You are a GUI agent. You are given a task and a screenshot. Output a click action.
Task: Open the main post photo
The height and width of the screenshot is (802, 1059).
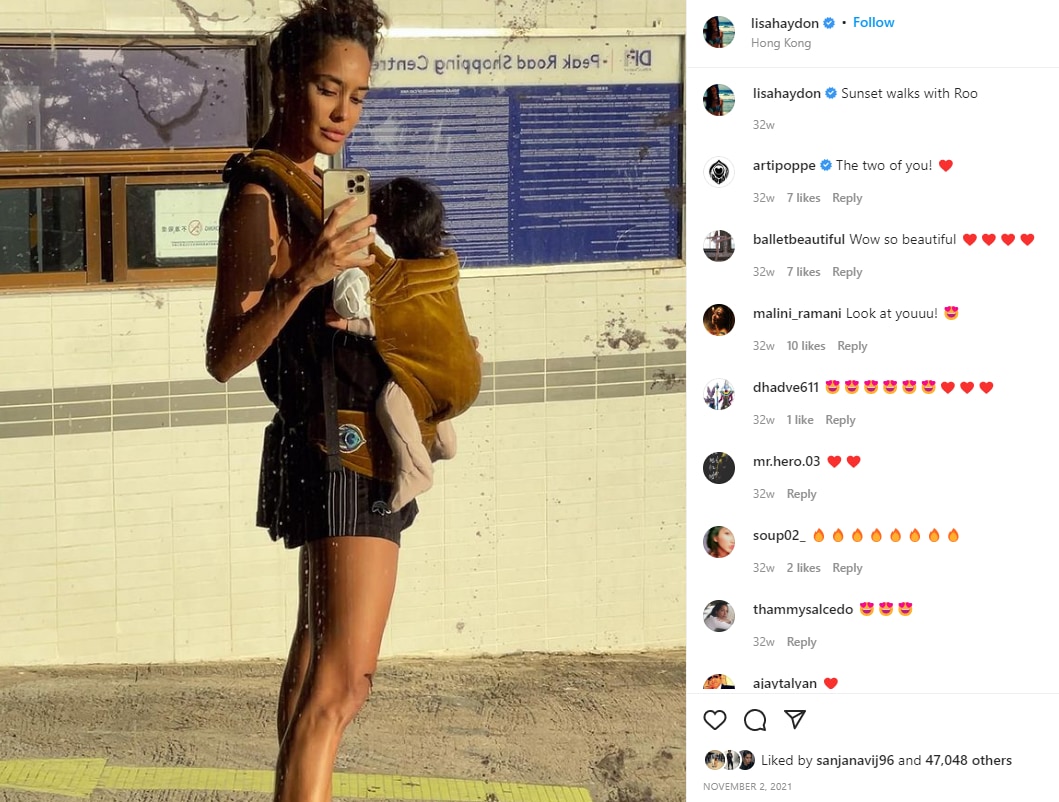coord(343,401)
